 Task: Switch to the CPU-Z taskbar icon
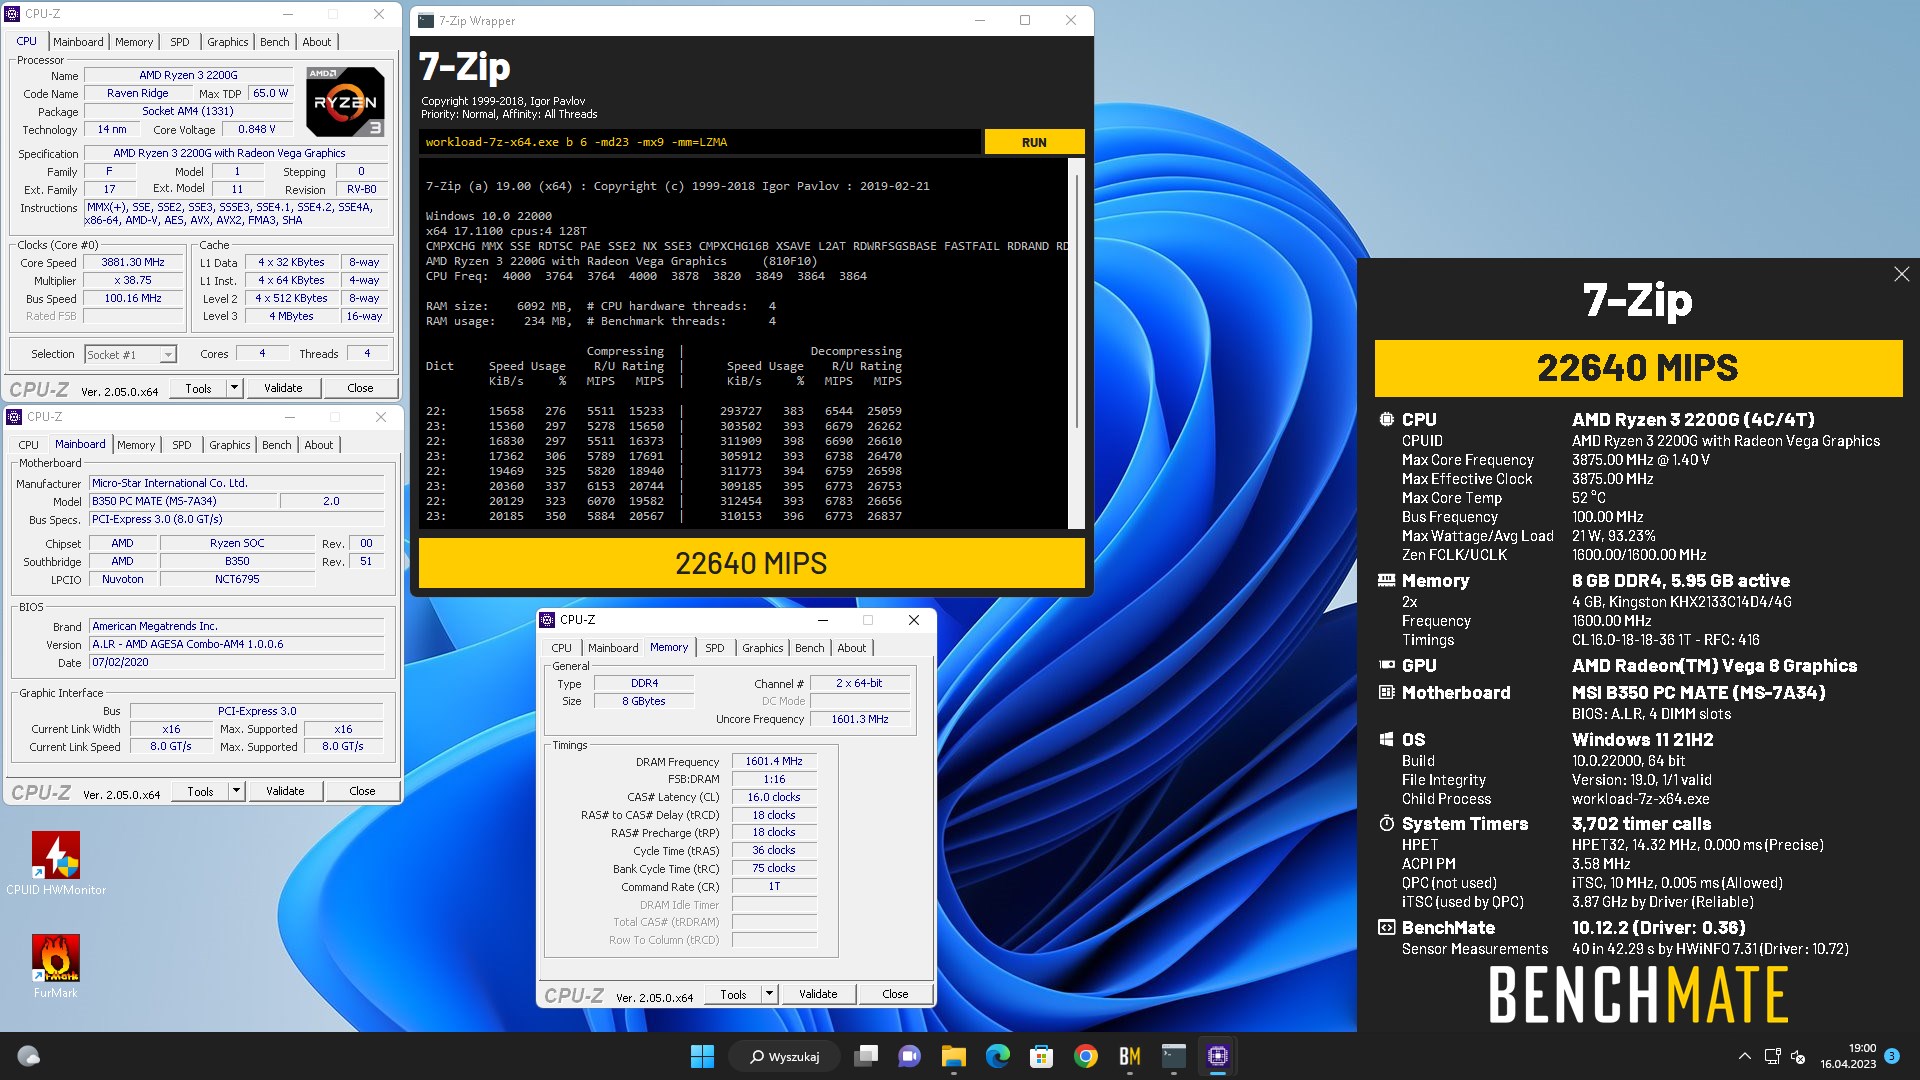pos(1218,1056)
